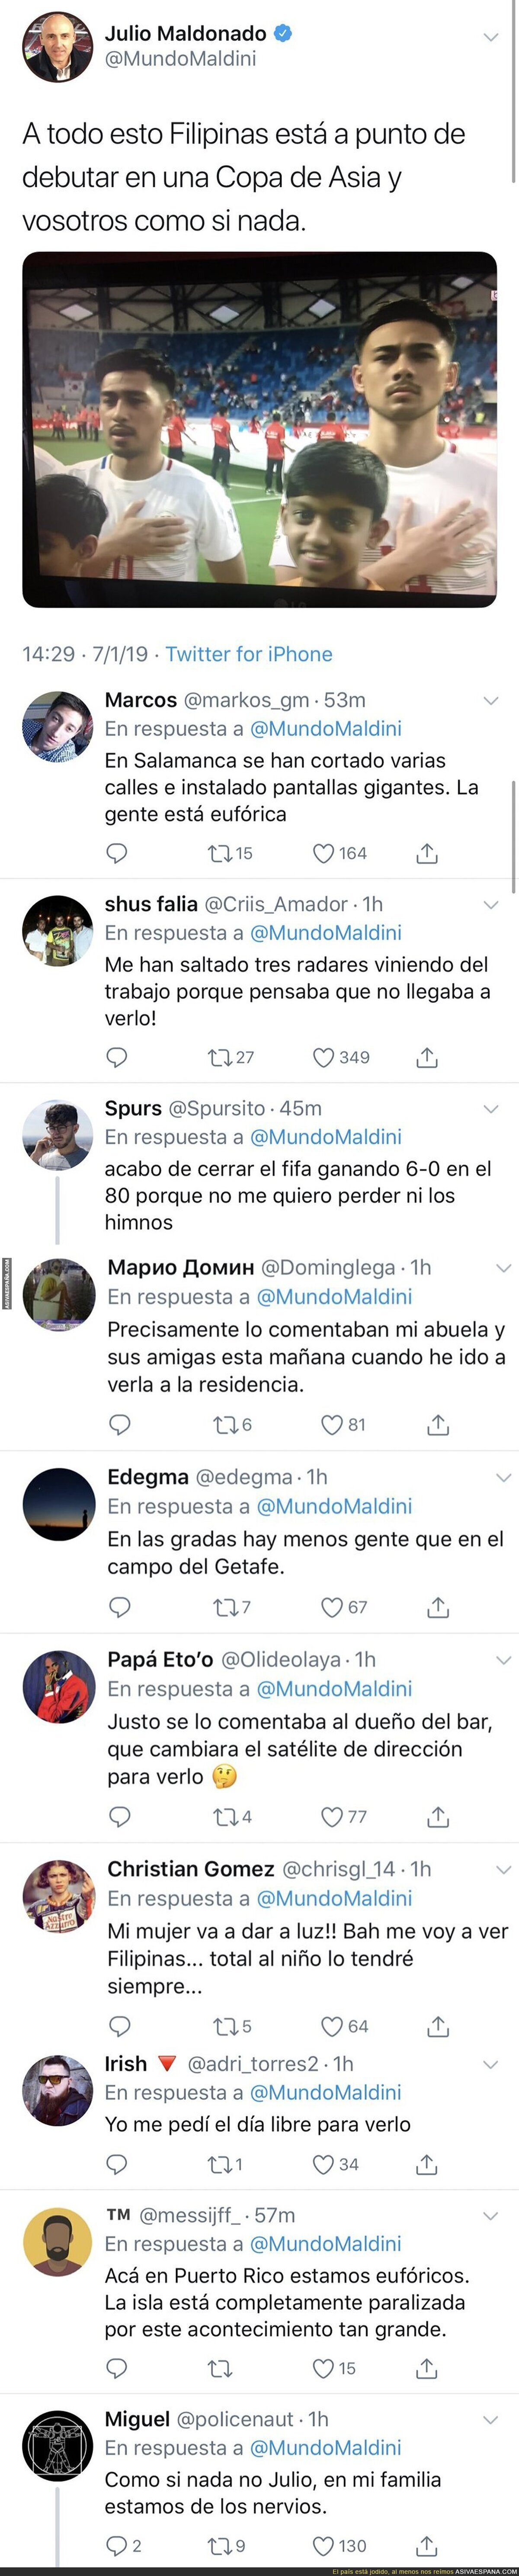Open options chevron on Julio Maldonado's tweet
Screen dimensions: 519x2576
coord(490,38)
